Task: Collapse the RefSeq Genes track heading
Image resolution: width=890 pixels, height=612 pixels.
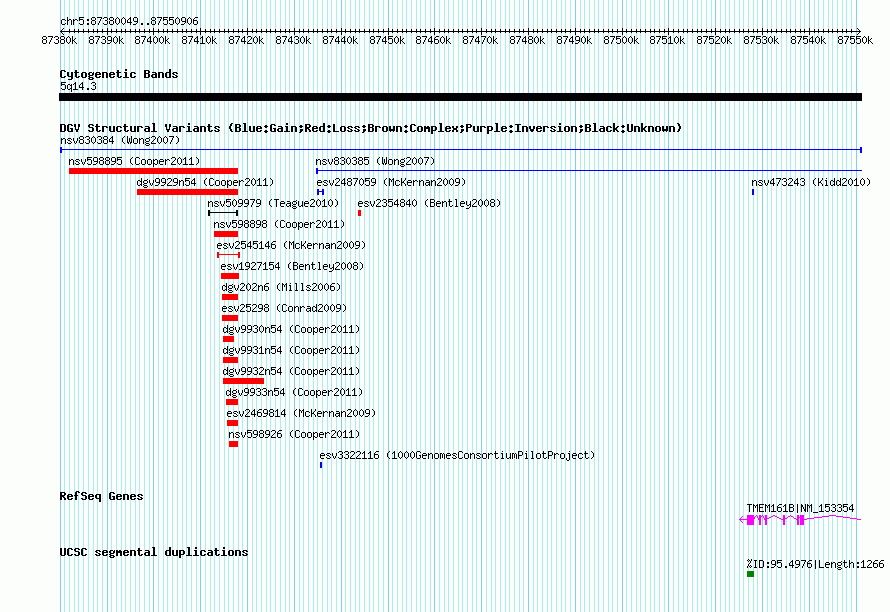Action: pyautogui.click(x=101, y=496)
